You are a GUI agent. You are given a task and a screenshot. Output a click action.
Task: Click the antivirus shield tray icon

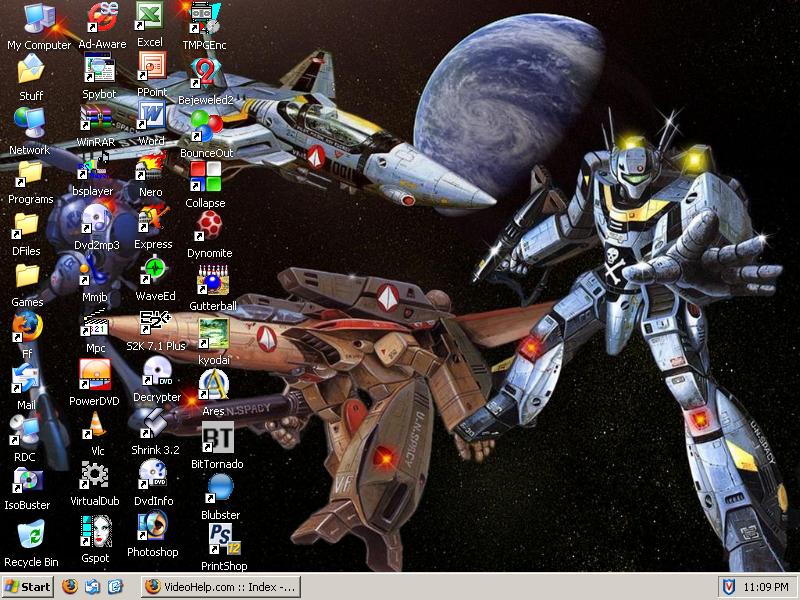point(728,587)
